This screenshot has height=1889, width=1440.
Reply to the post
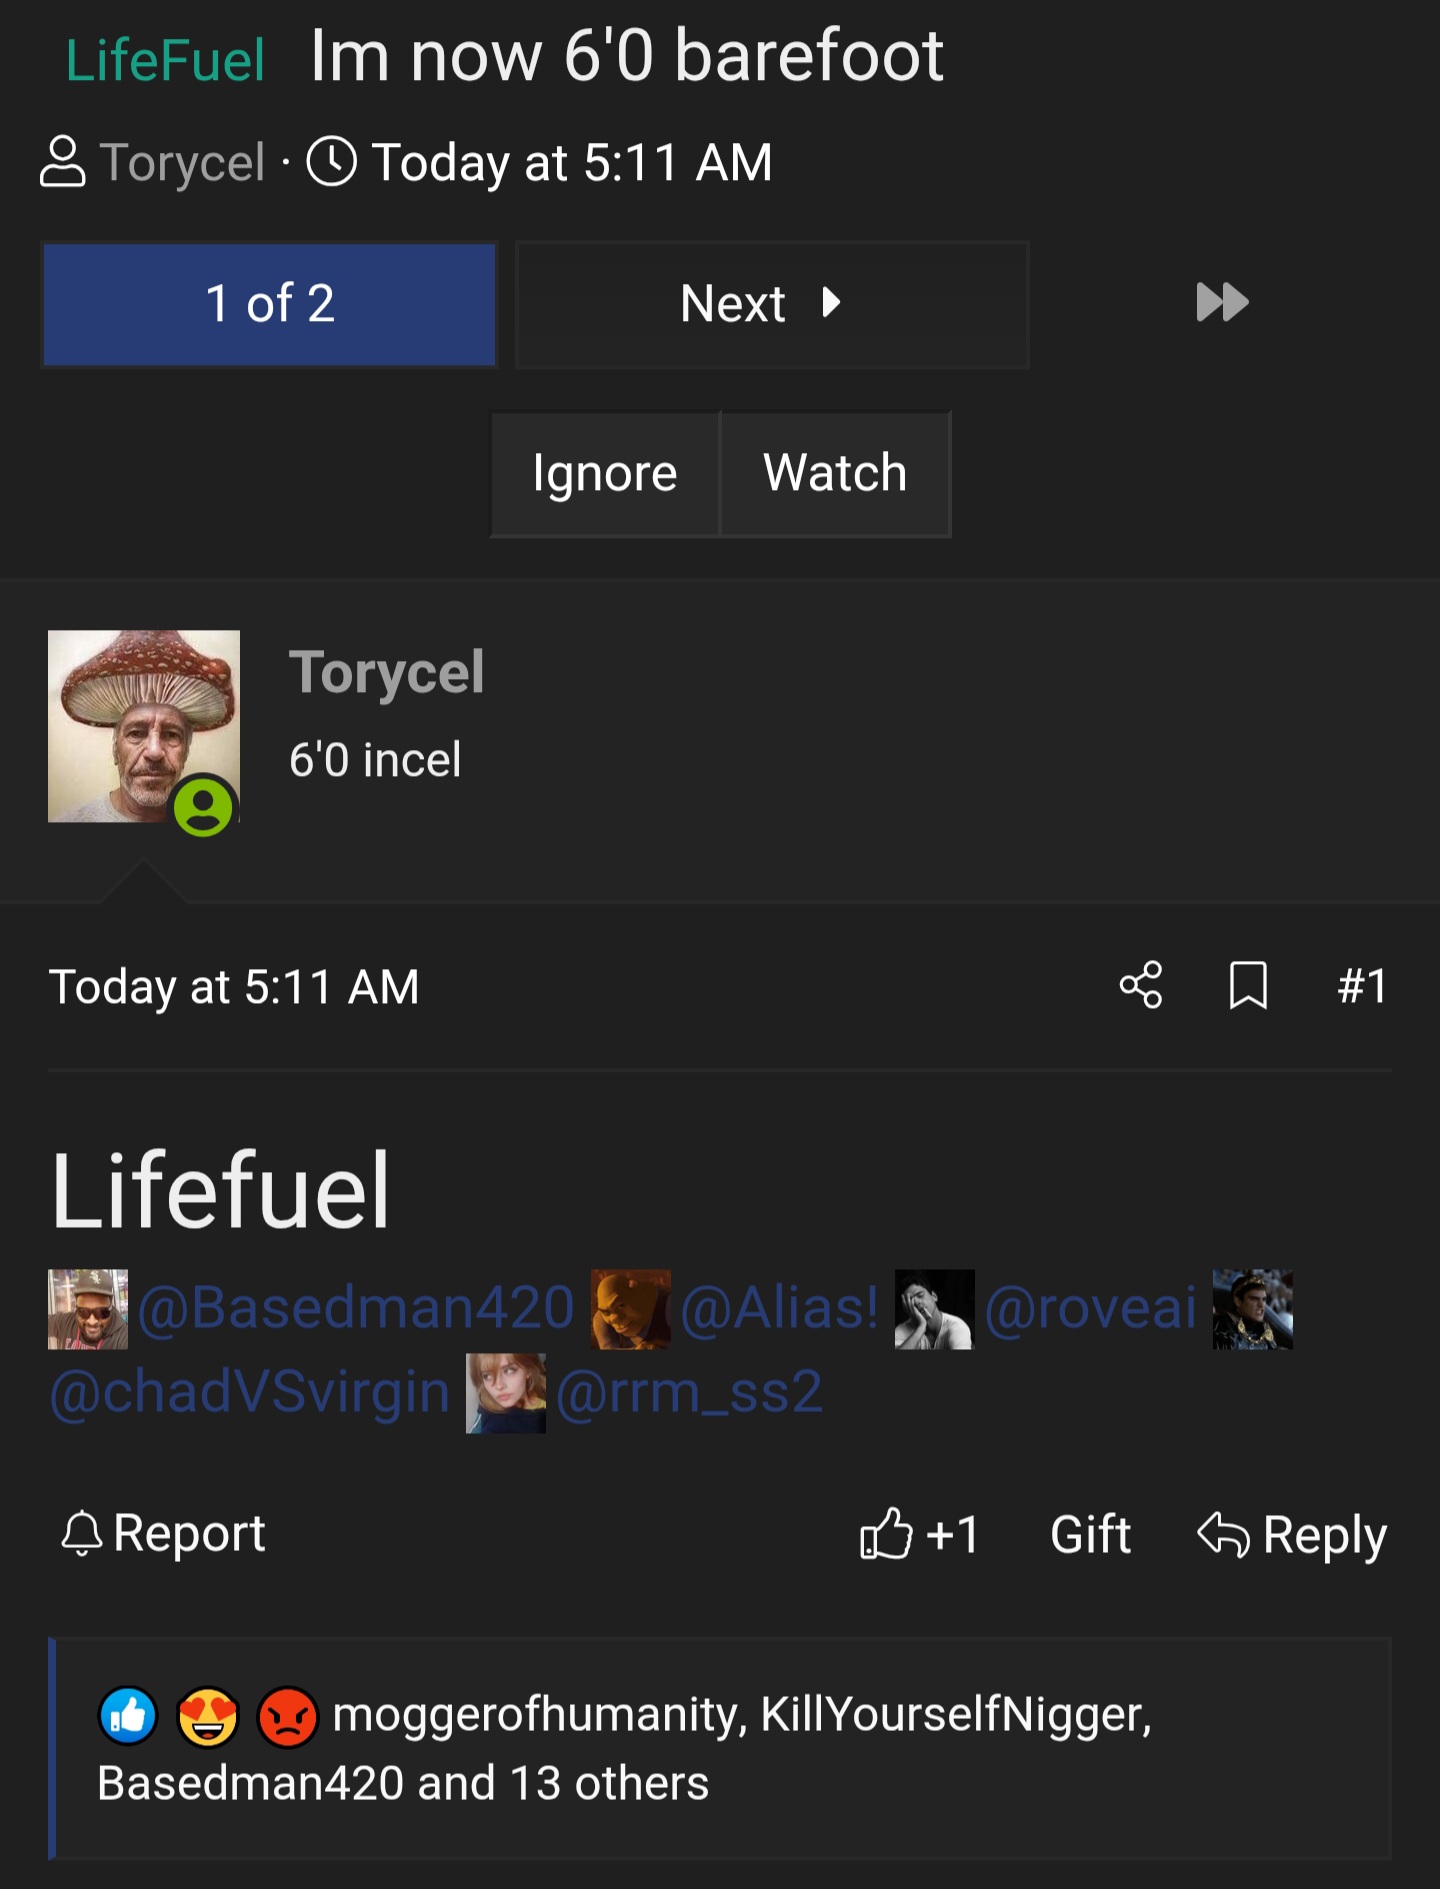point(1292,1534)
